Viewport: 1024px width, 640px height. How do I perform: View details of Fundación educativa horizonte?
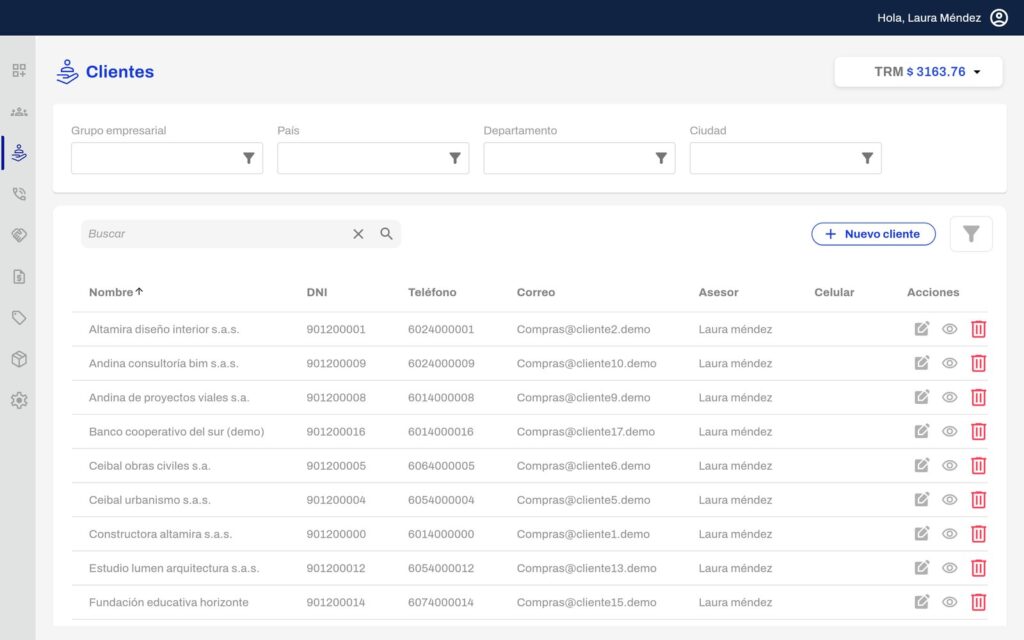pyautogui.click(x=950, y=602)
